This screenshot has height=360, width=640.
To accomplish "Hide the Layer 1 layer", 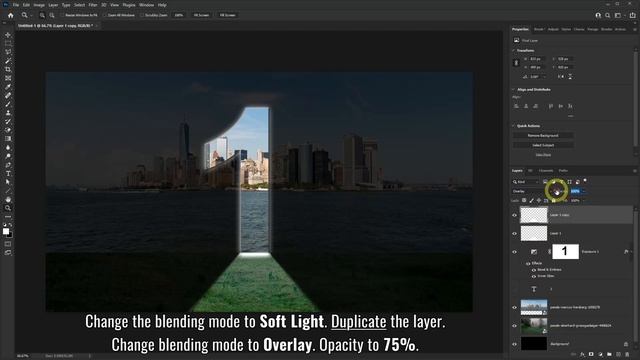I will (x=515, y=233).
